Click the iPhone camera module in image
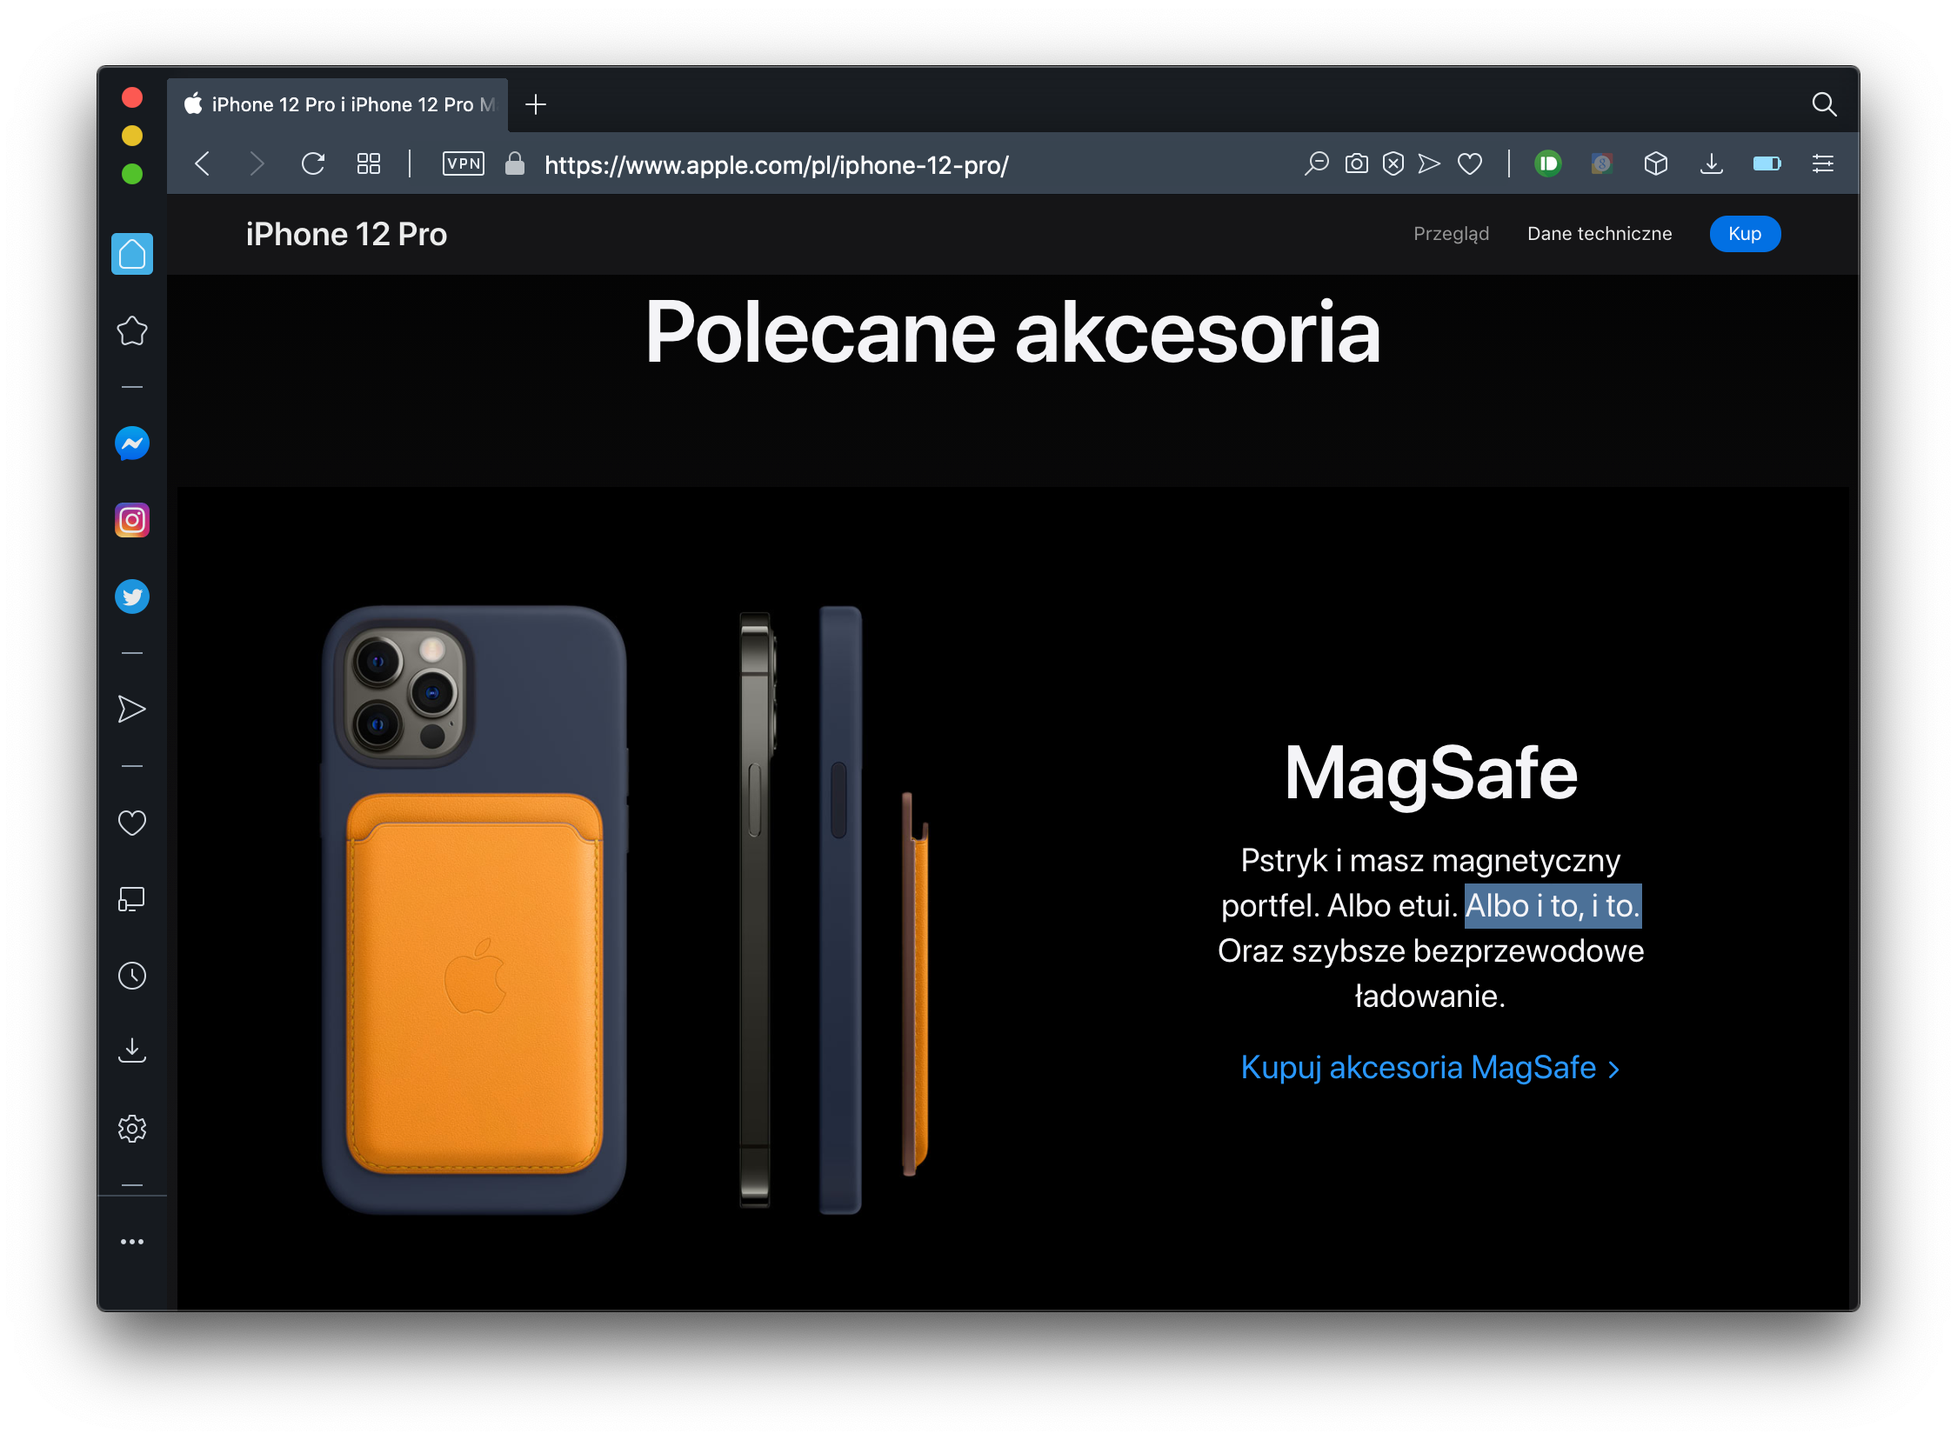Screen dimensions: 1957x1440 (403, 694)
